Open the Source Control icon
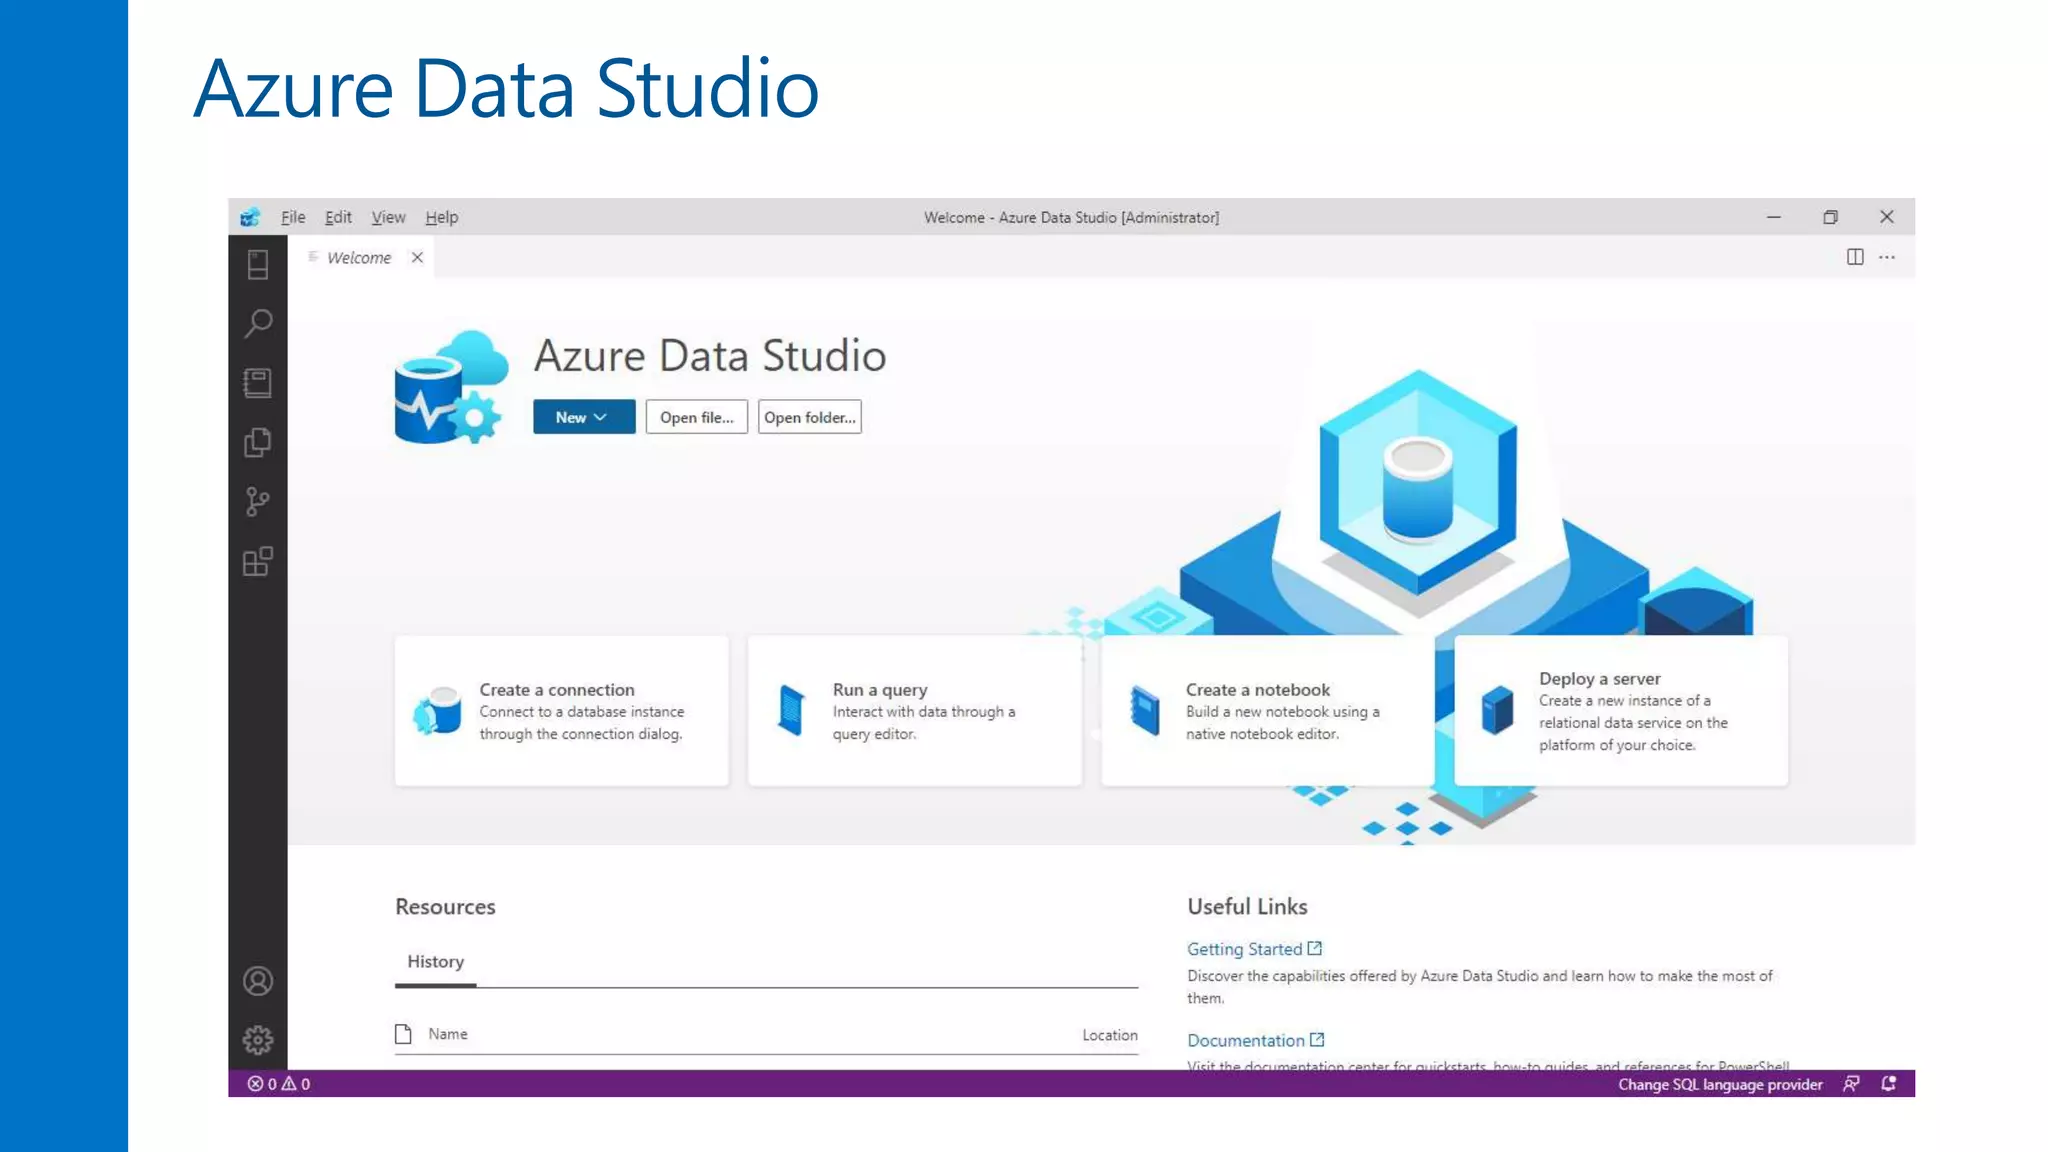 [258, 502]
